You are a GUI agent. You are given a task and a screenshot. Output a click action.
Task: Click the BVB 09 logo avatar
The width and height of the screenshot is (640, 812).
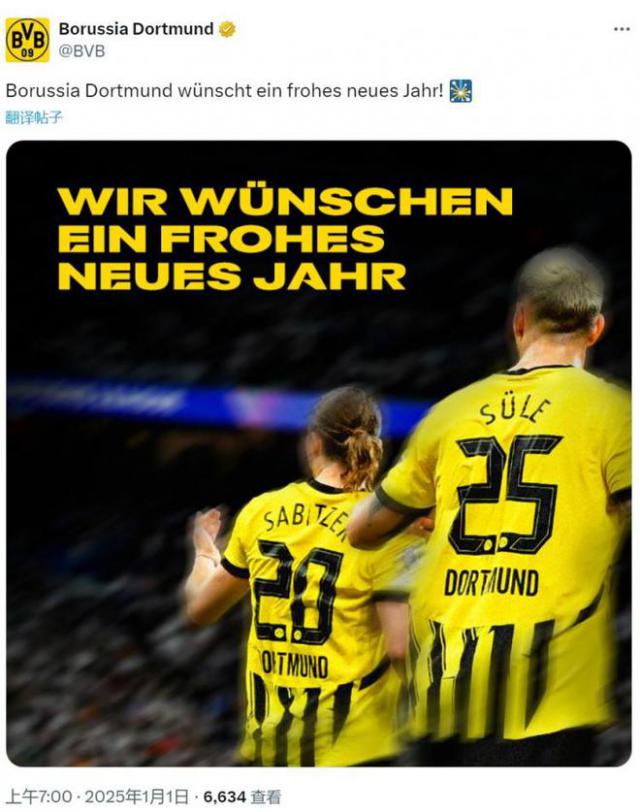click(27, 40)
